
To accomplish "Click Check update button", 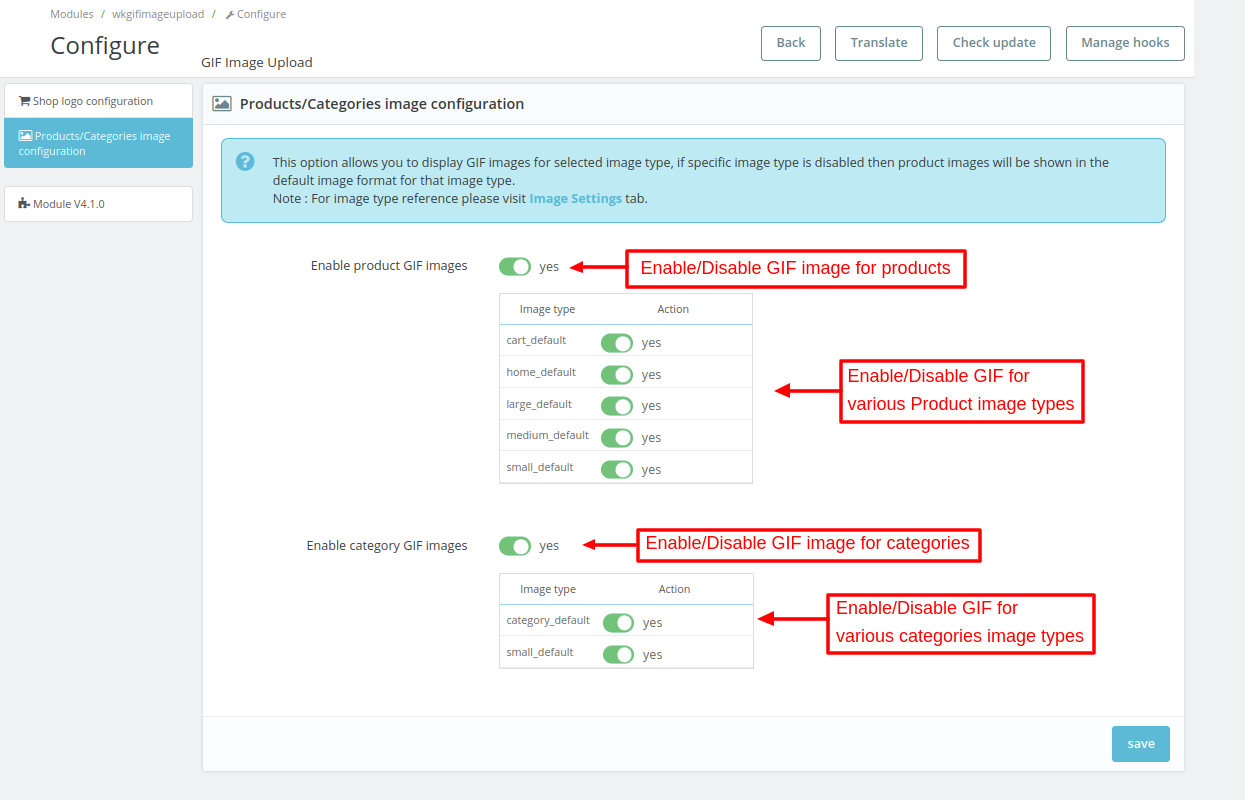I will click(x=994, y=43).
